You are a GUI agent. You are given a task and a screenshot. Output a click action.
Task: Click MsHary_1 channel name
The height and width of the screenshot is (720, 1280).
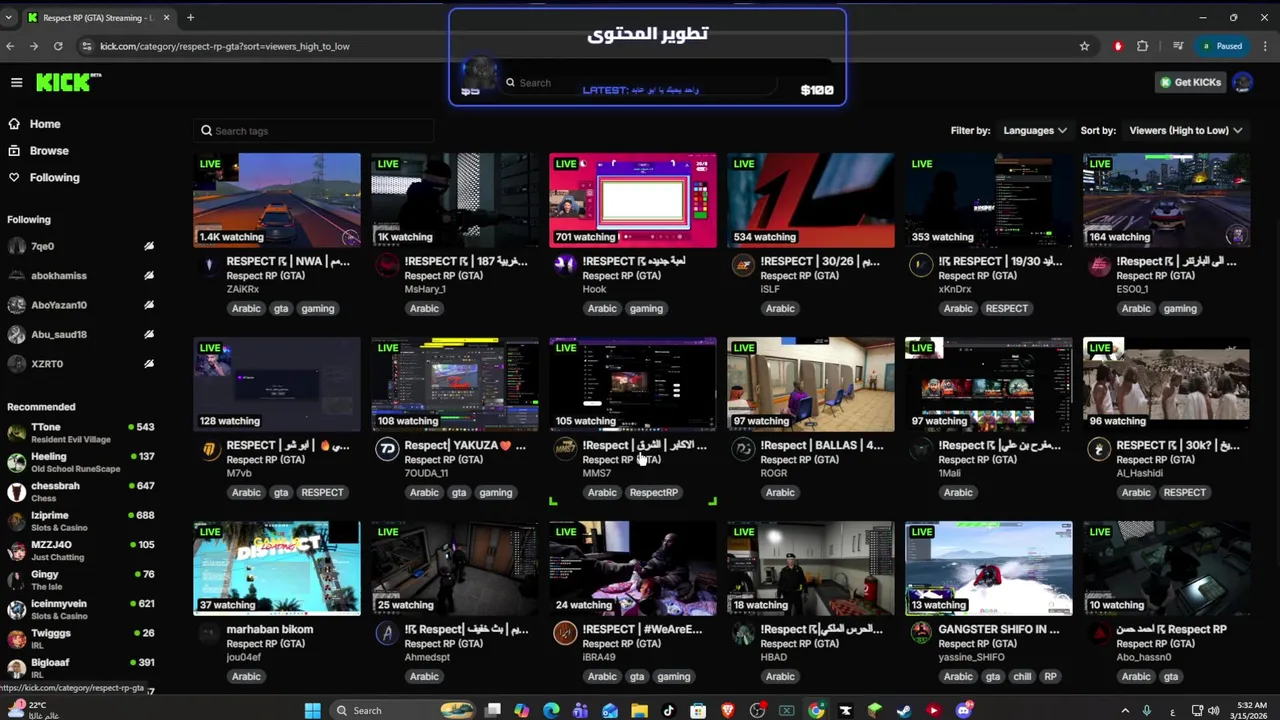425,289
